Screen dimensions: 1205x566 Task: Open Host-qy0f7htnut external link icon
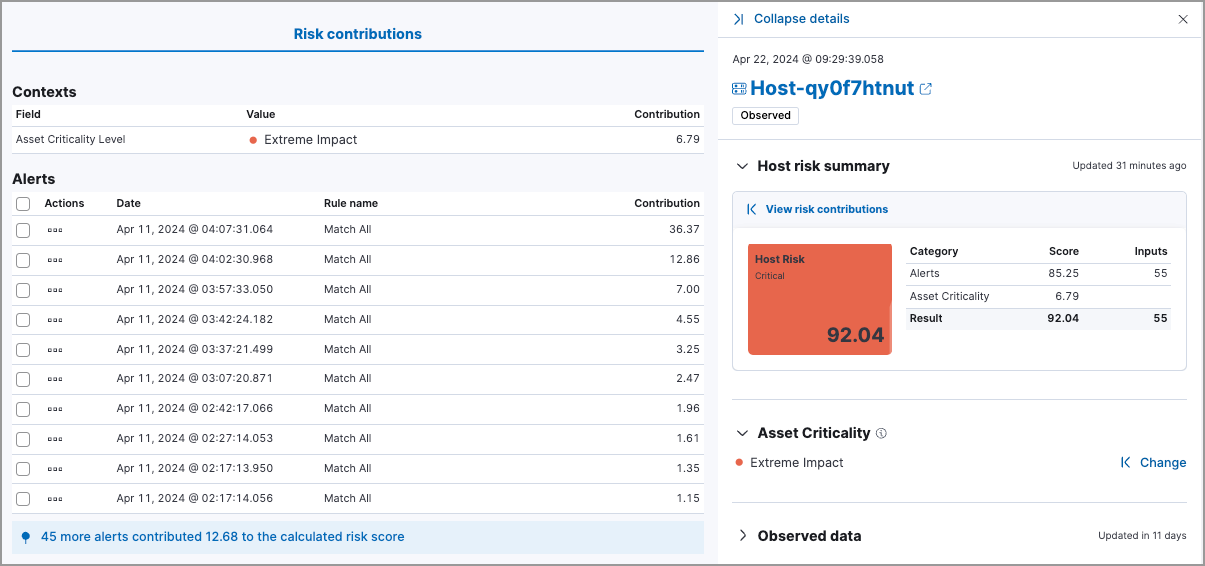tap(926, 89)
